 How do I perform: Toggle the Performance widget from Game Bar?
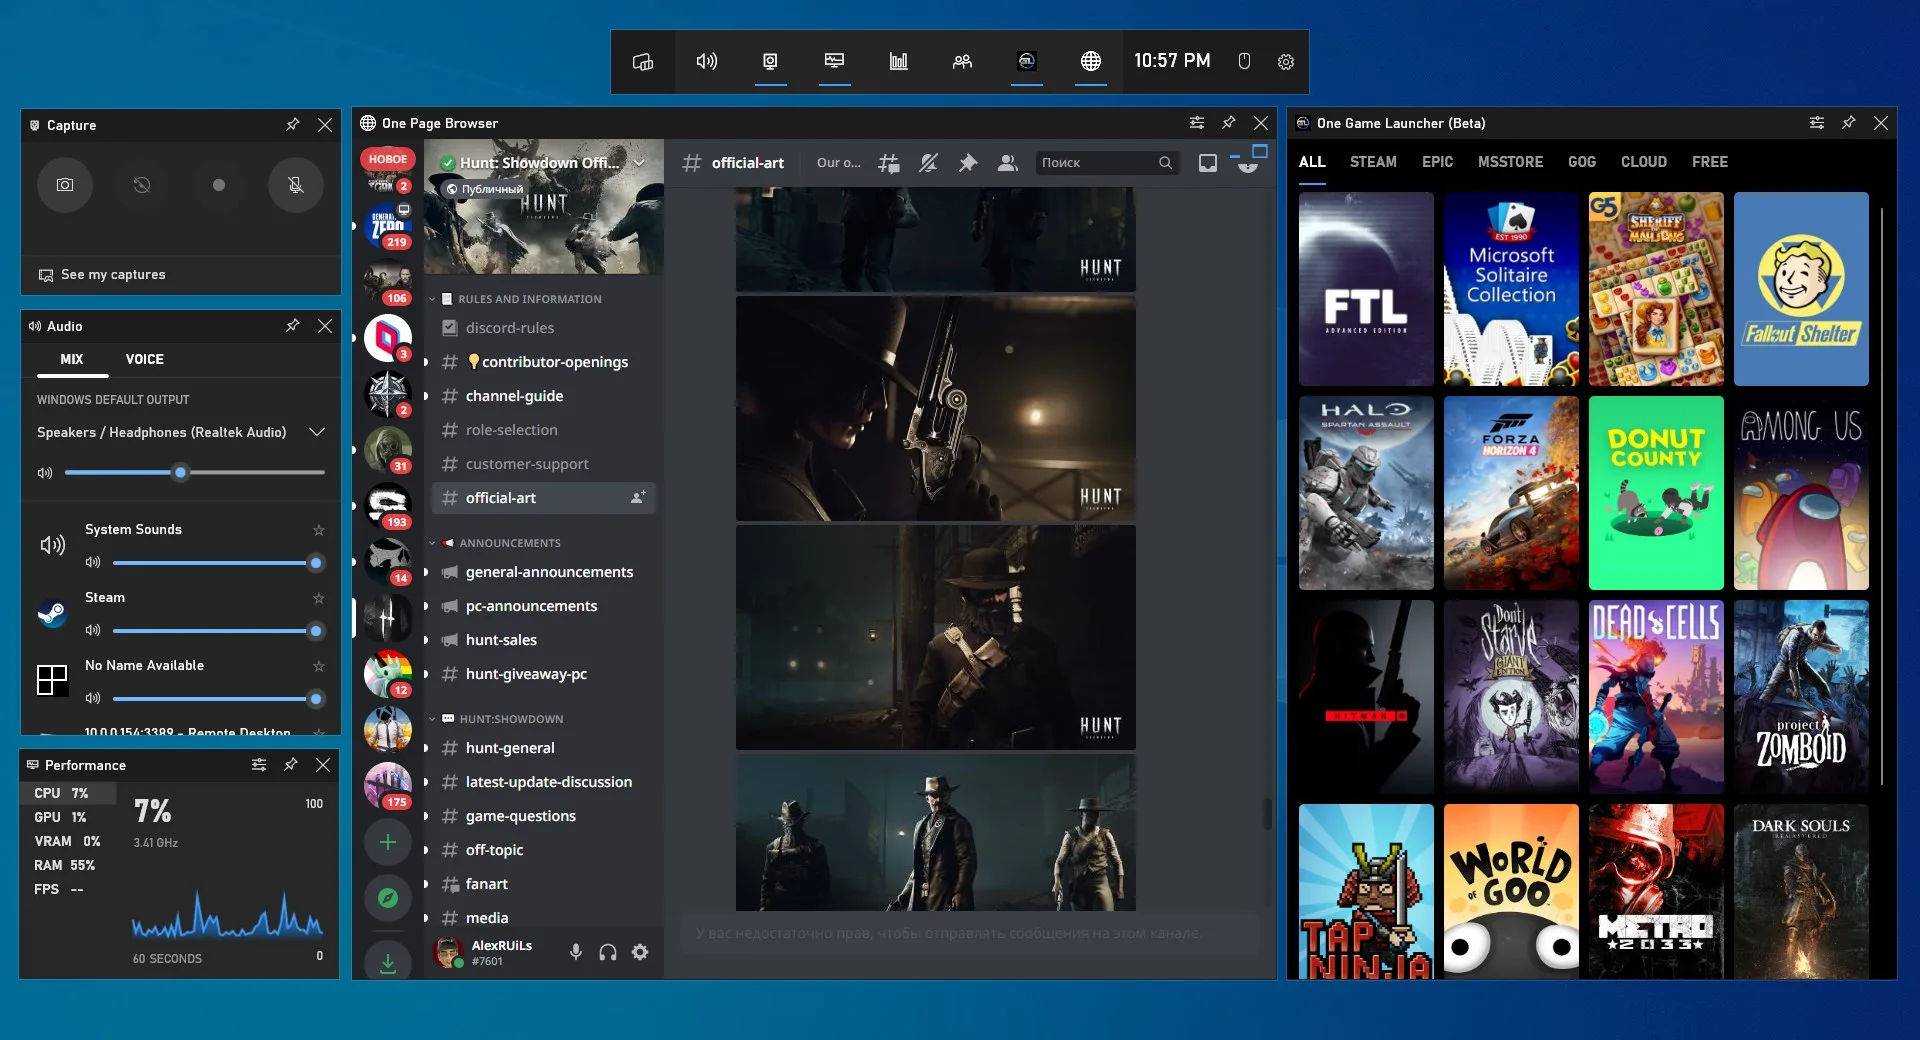(834, 62)
